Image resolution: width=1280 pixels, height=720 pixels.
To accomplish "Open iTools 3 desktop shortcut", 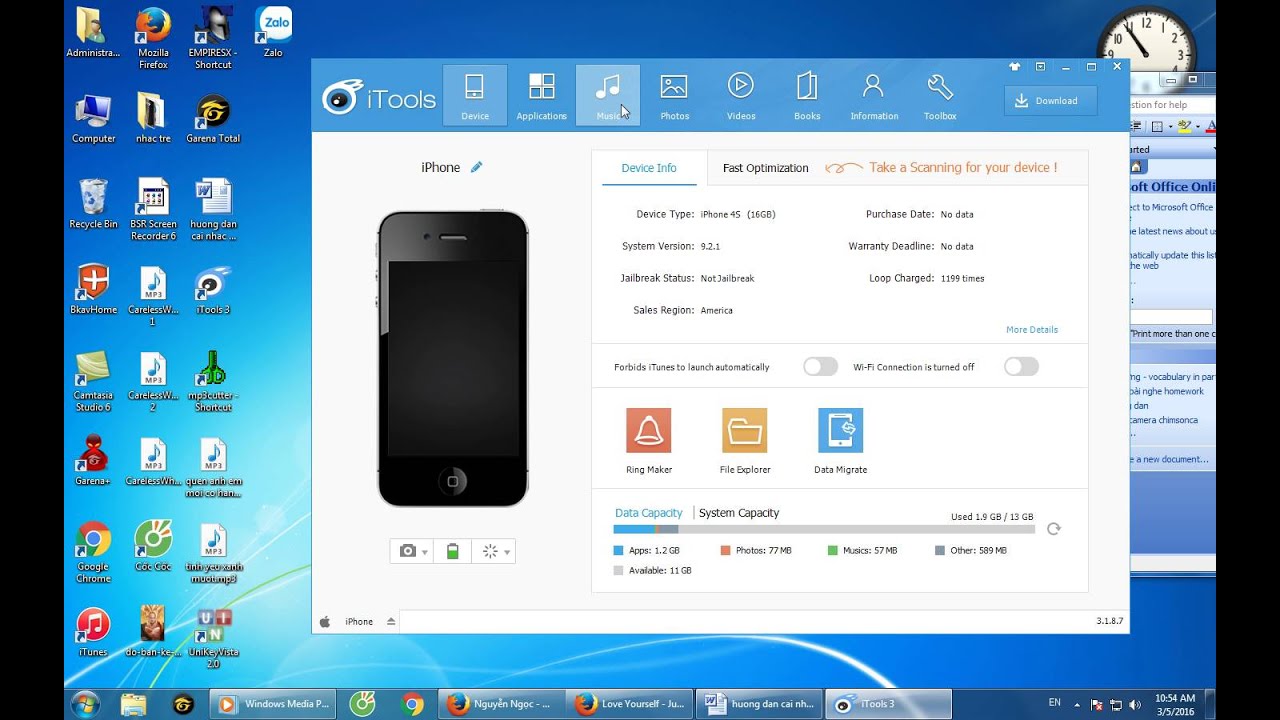I will 213,290.
